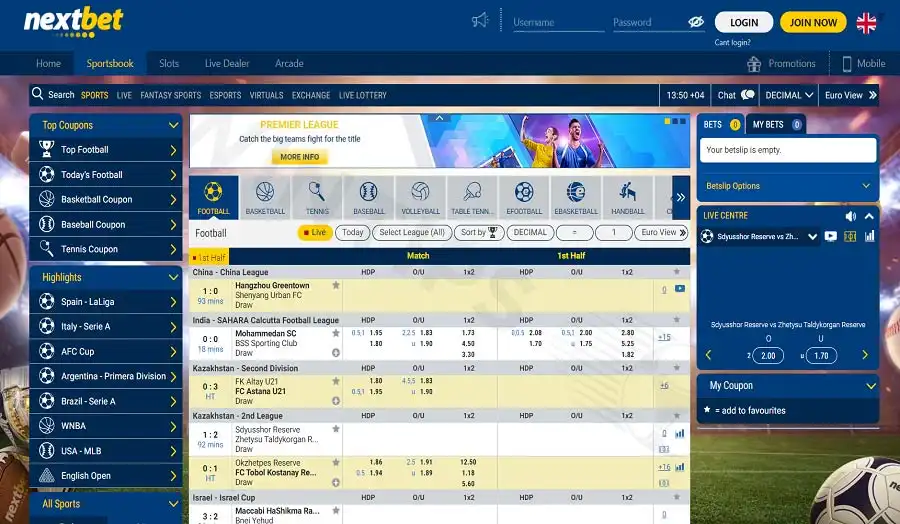Expand more markets for Mohammedan SC match
Screen dimensions: 900x524
[336, 352]
